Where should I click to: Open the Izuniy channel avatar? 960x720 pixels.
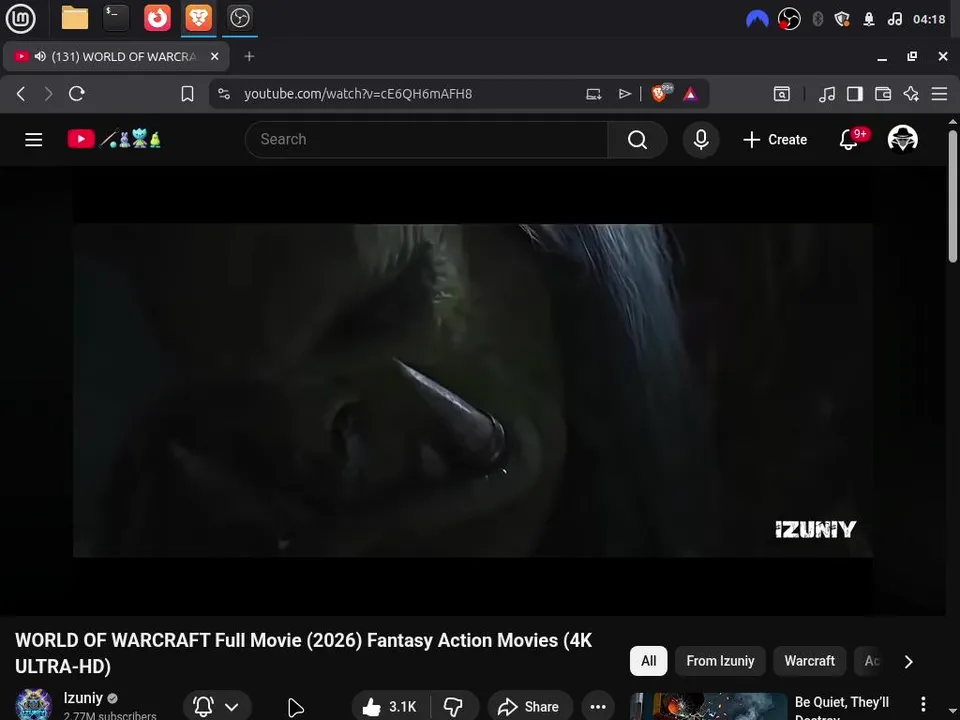pyautogui.click(x=34, y=705)
